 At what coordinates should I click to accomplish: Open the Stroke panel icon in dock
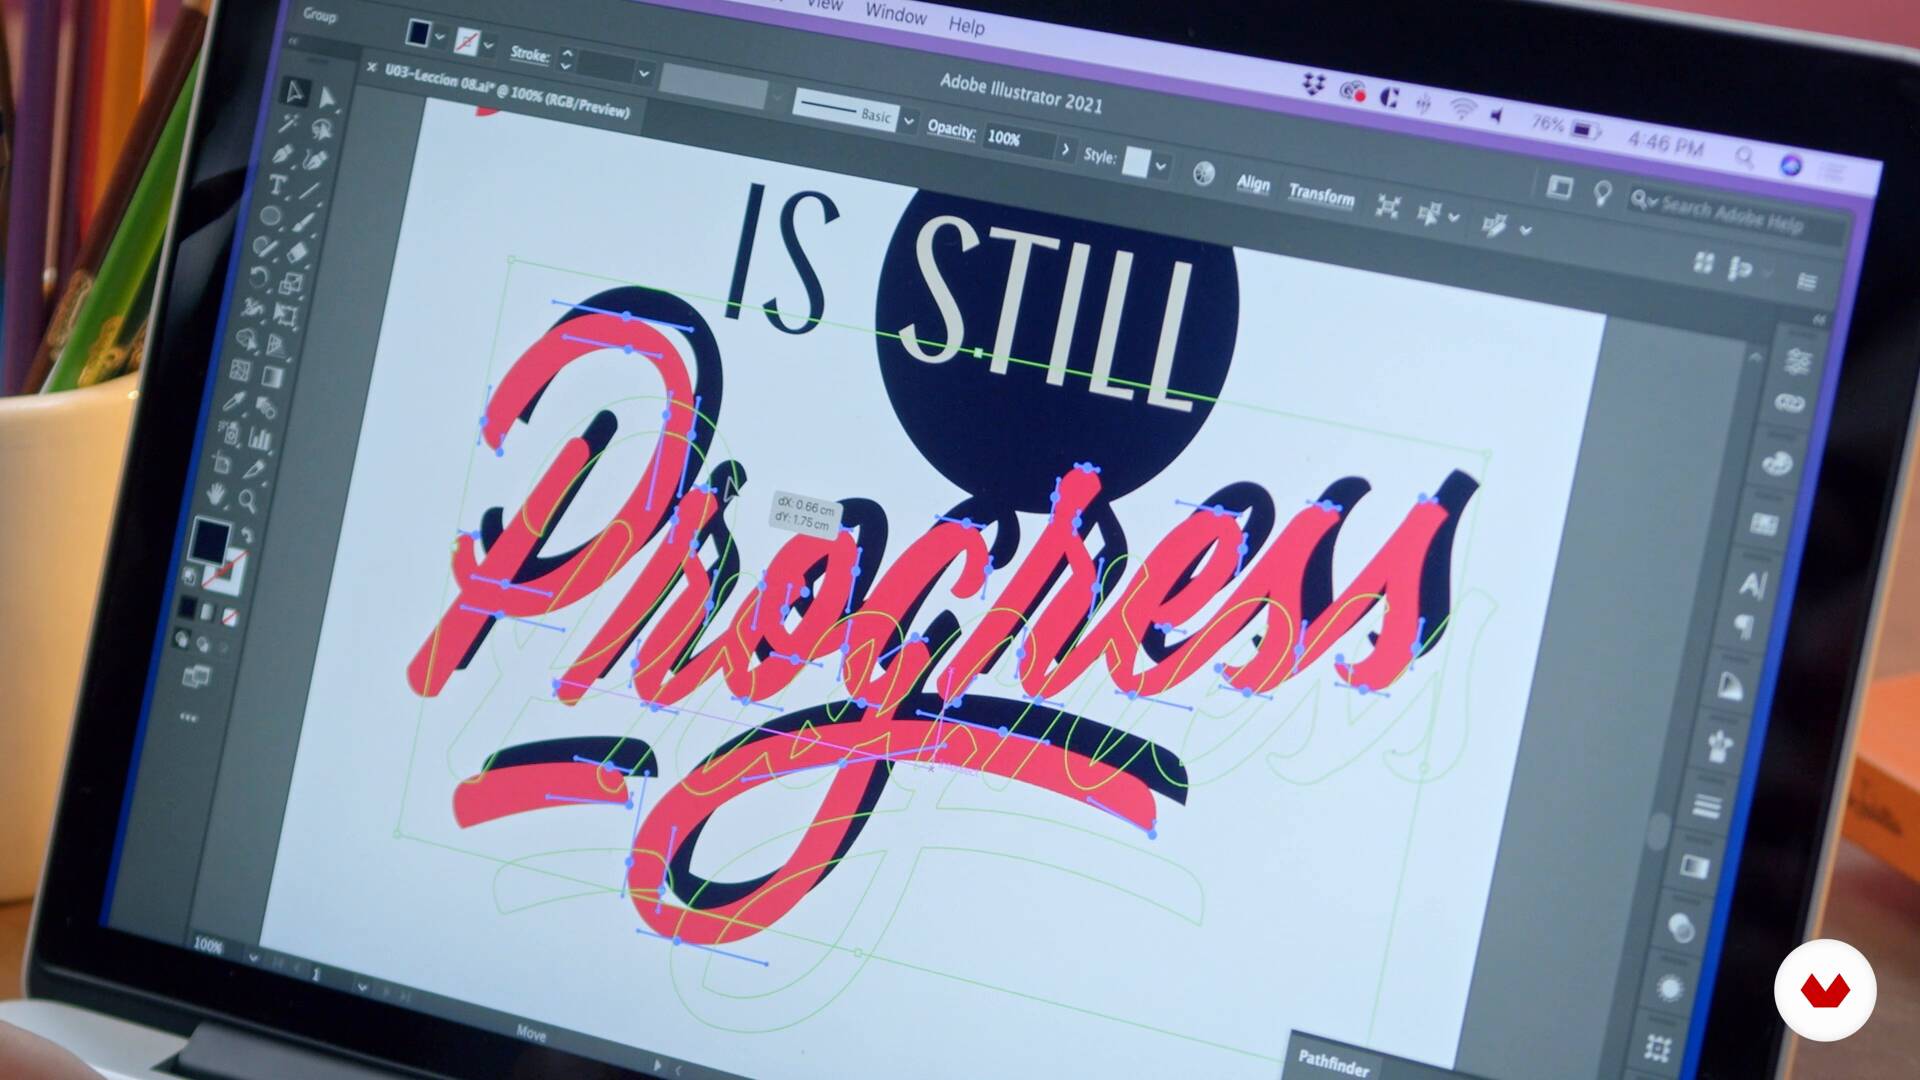pos(1708,805)
